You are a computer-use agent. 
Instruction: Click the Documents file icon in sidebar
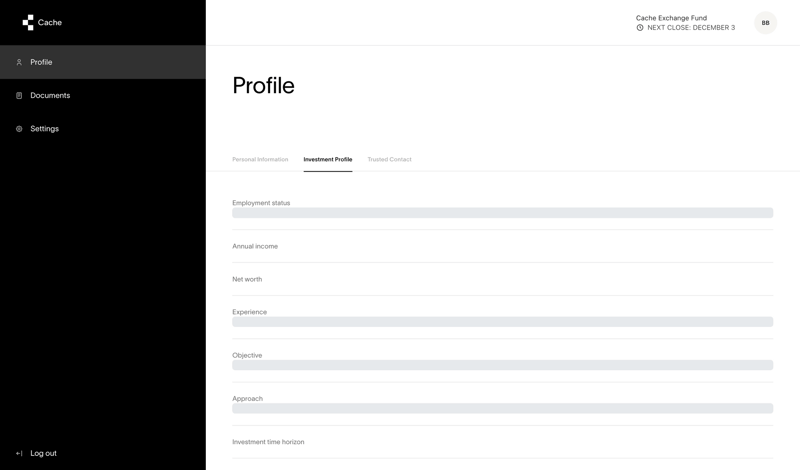[x=19, y=96]
